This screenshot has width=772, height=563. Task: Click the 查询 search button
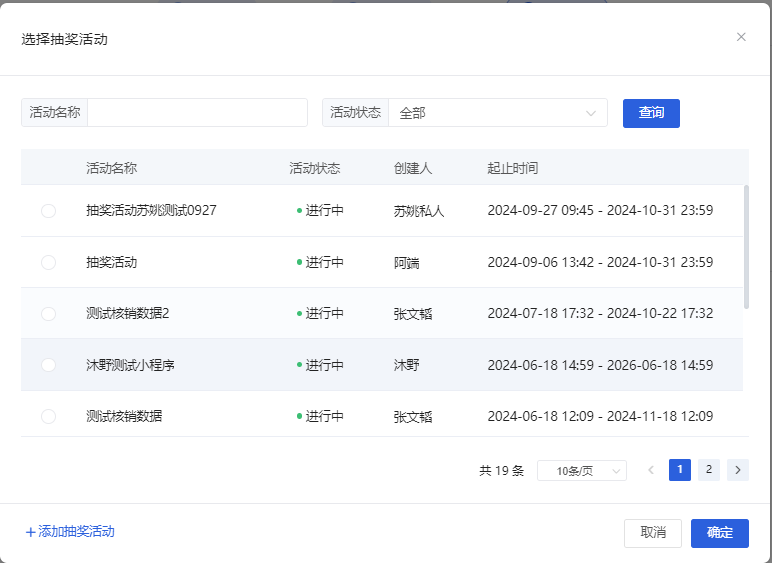point(651,113)
